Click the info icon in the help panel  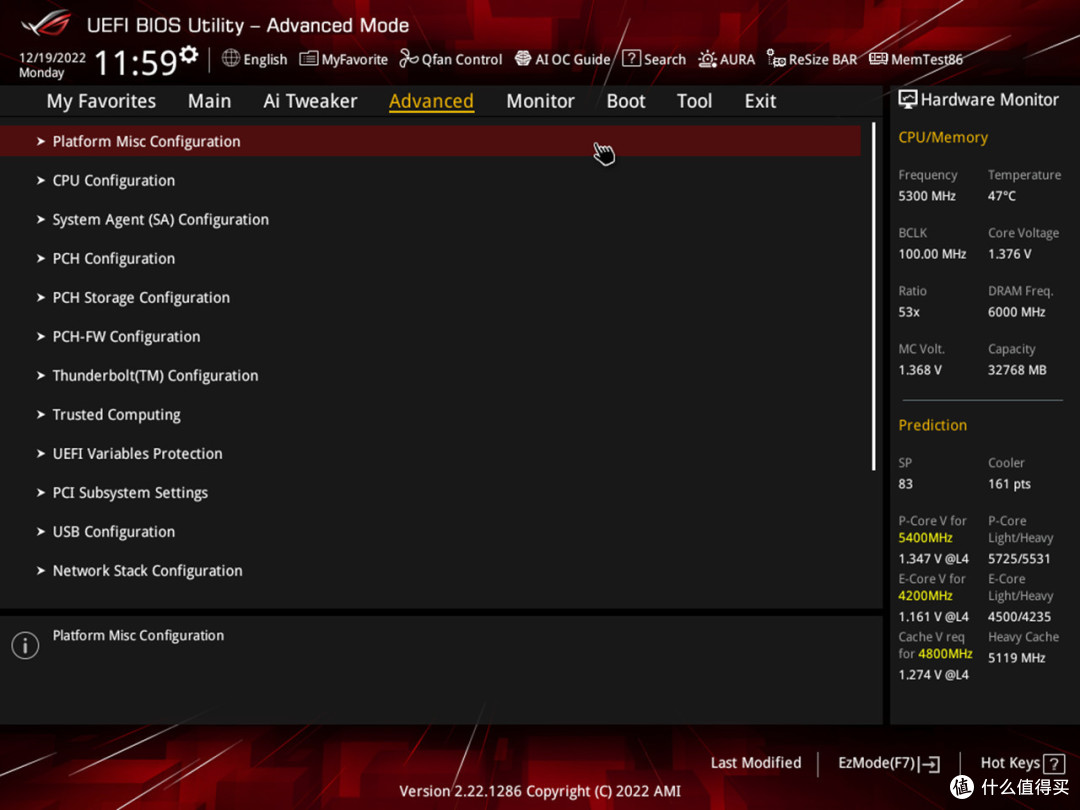click(x=25, y=645)
